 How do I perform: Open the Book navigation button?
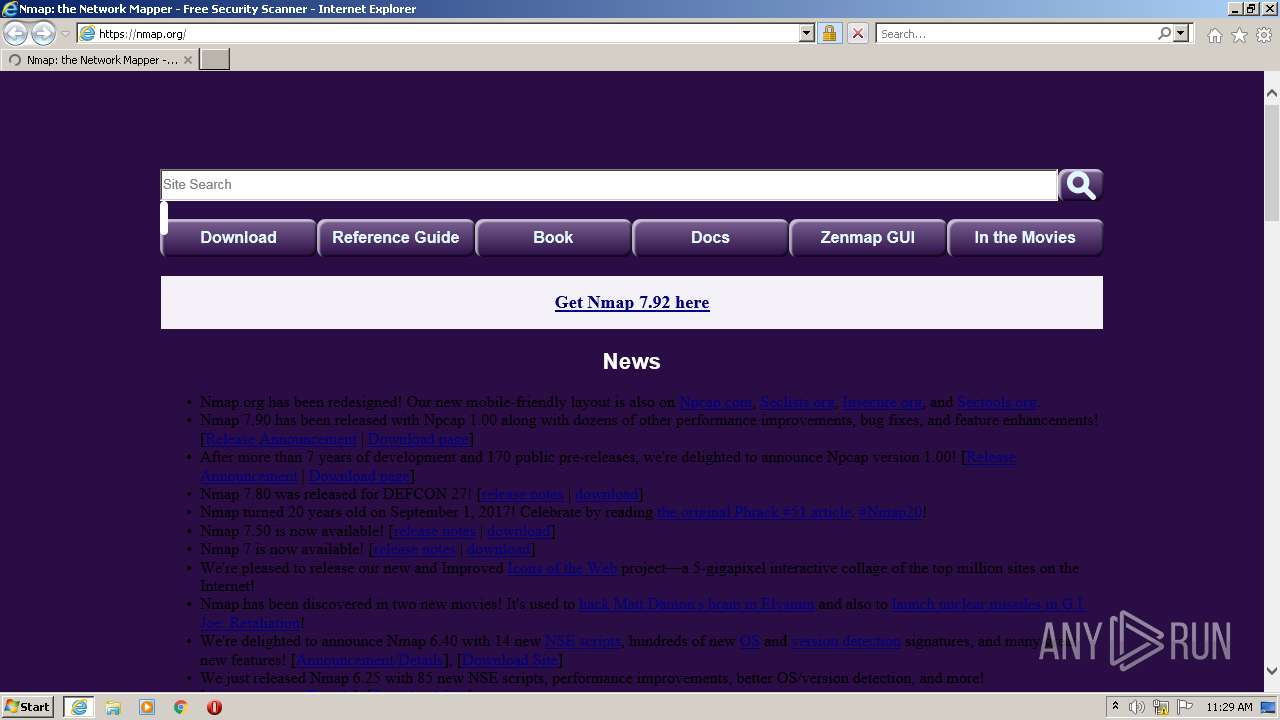tap(553, 238)
